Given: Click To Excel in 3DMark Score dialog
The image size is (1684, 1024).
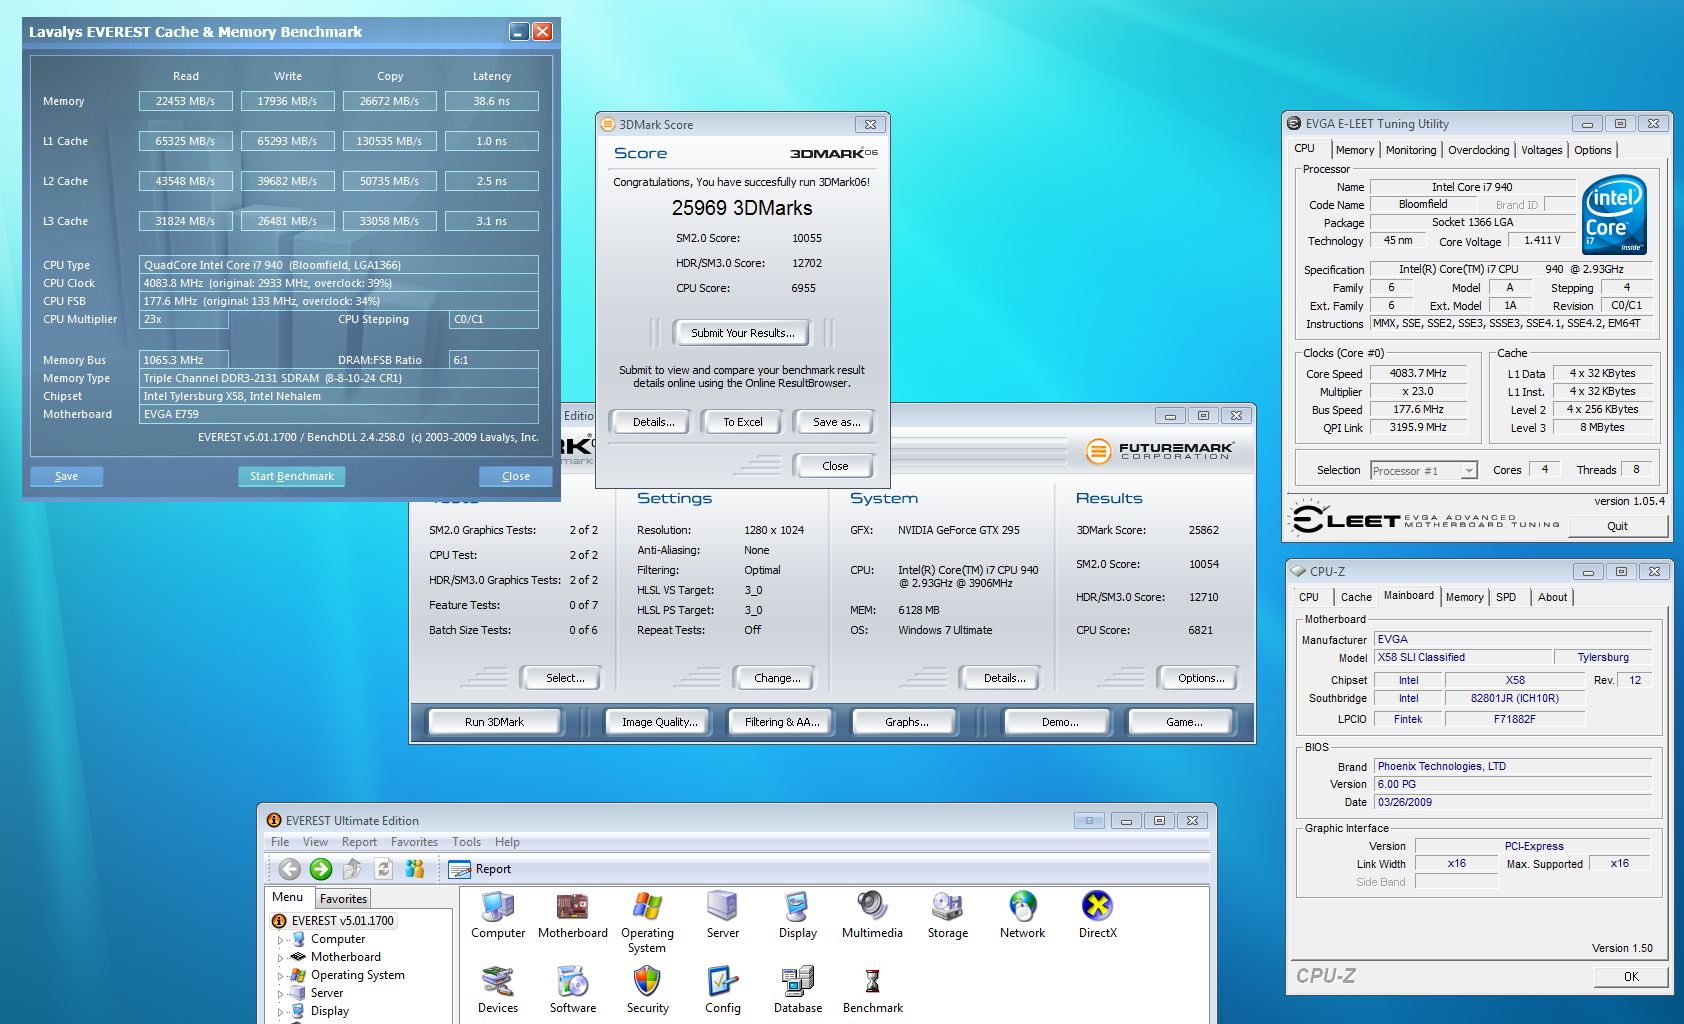Looking at the screenshot, I should pos(743,422).
